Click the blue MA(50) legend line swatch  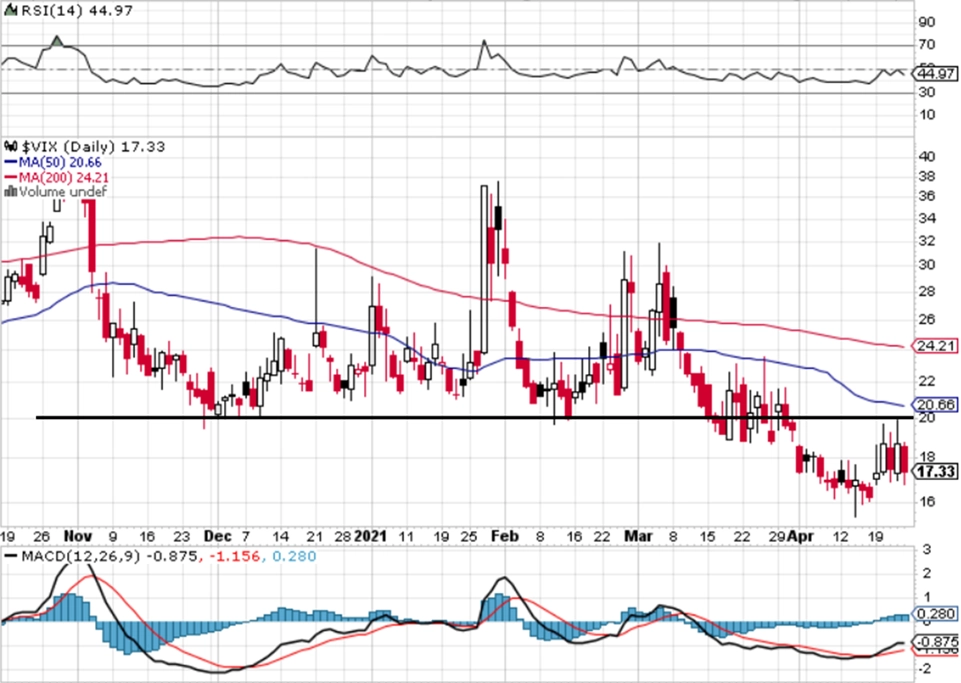click(x=10, y=163)
